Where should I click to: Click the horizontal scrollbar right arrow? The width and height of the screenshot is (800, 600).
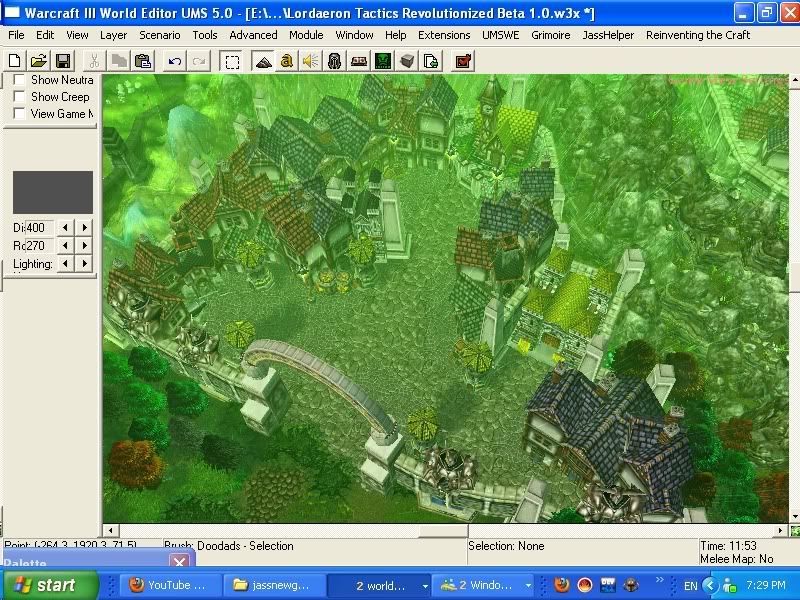(780, 531)
